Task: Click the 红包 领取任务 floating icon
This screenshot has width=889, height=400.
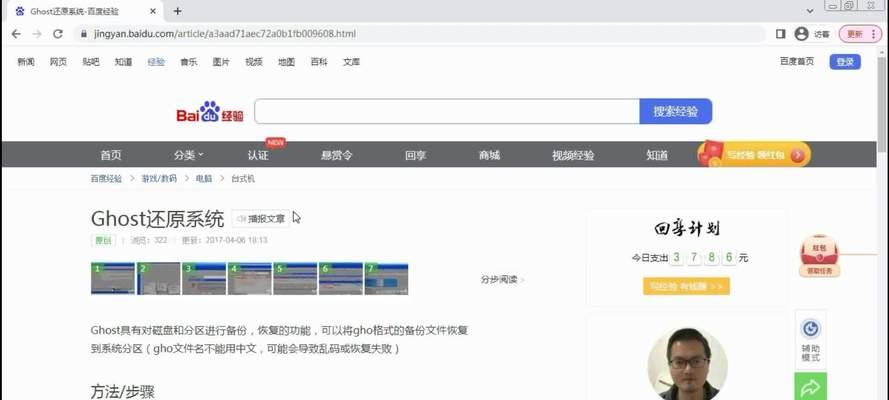Action: click(820, 256)
